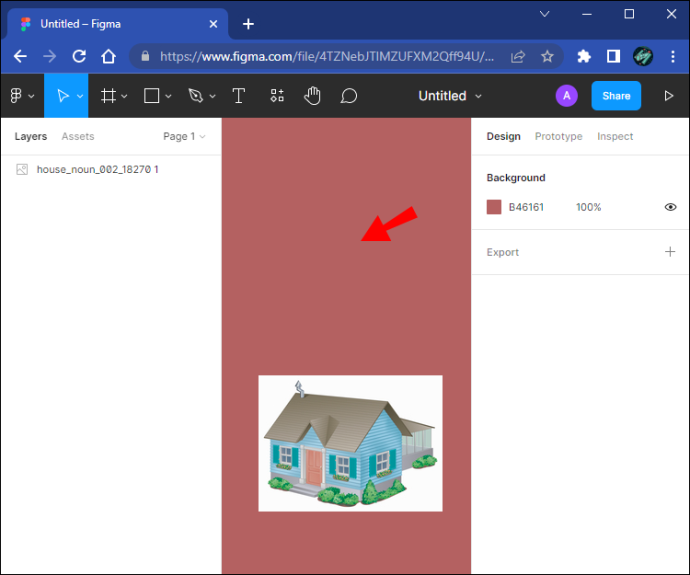
Task: Expand the Page 1 dropdown
Action: (184, 136)
